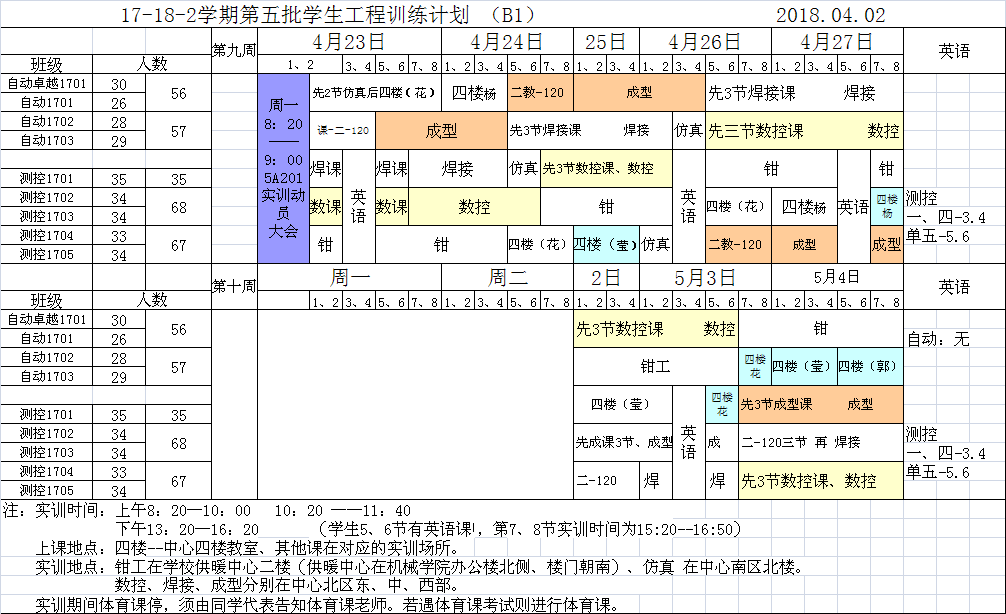
Task: Select the 自动：无 note
Action: pyautogui.click(x=938, y=339)
